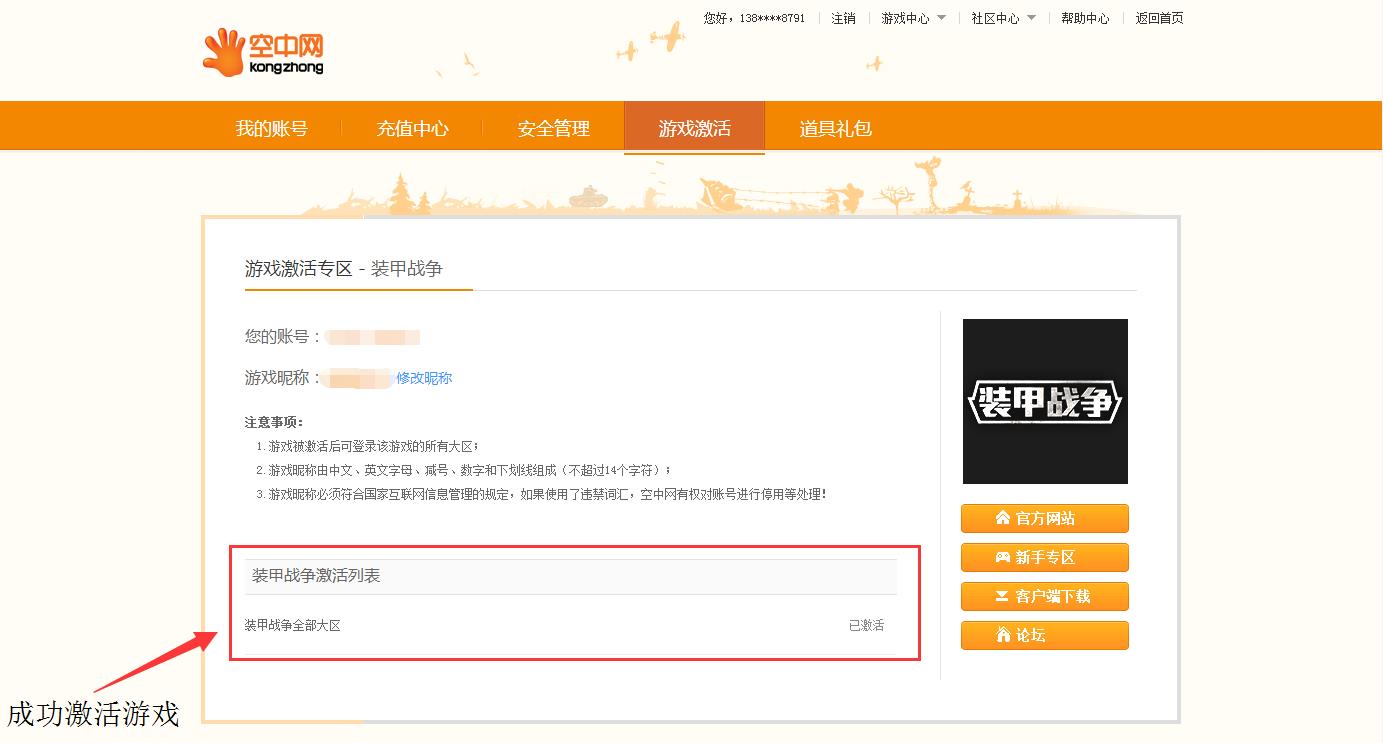Click the 修改昵称 link
The image size is (1383, 743).
tap(424, 378)
